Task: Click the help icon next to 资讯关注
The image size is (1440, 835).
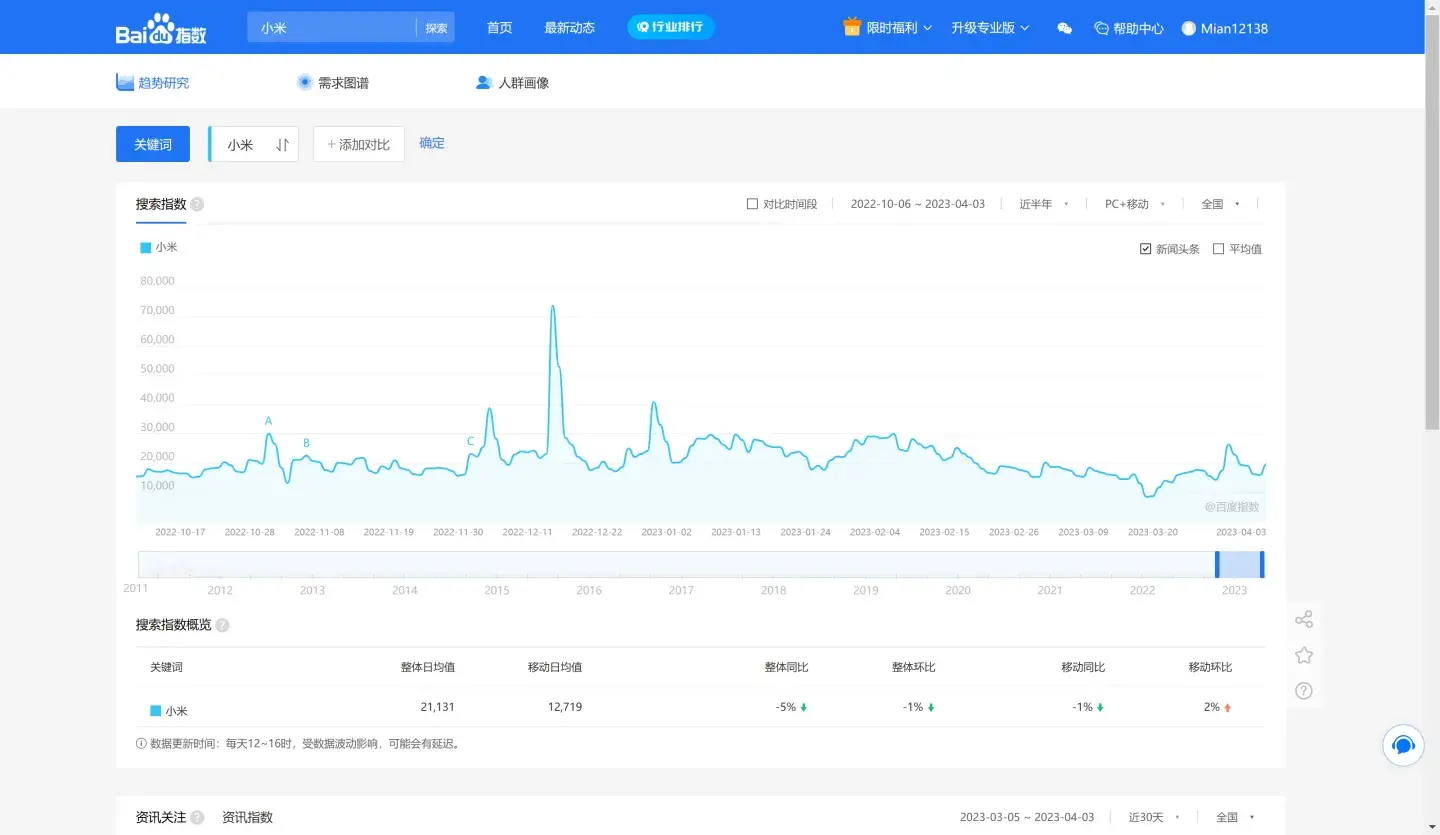Action: pos(197,817)
